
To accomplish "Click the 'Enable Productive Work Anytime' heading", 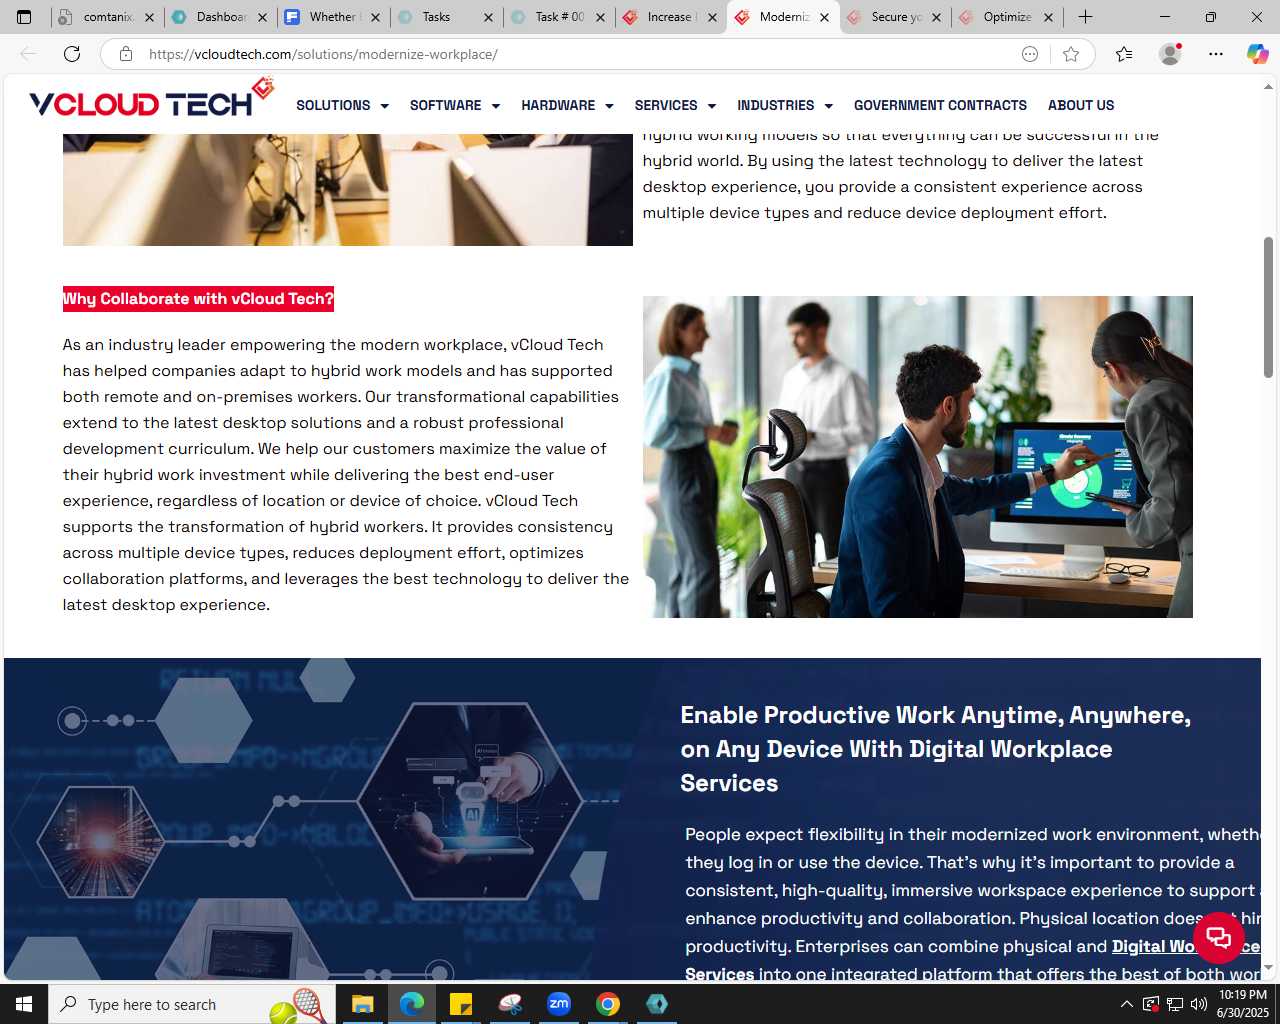I will pyautogui.click(x=935, y=749).
